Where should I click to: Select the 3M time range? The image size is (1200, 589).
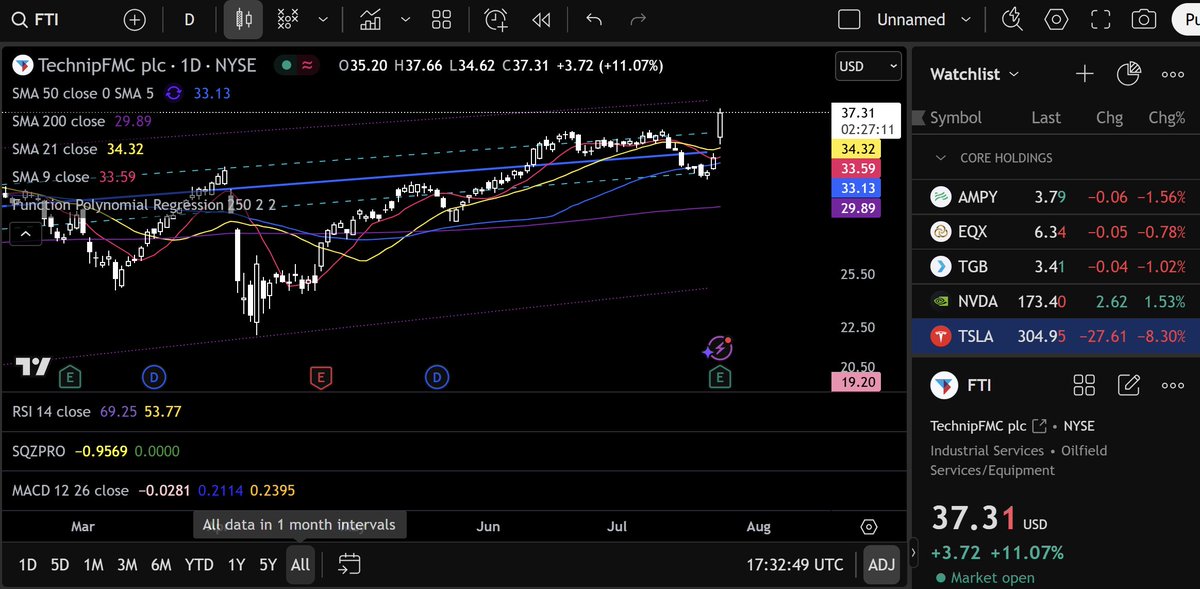click(x=127, y=564)
